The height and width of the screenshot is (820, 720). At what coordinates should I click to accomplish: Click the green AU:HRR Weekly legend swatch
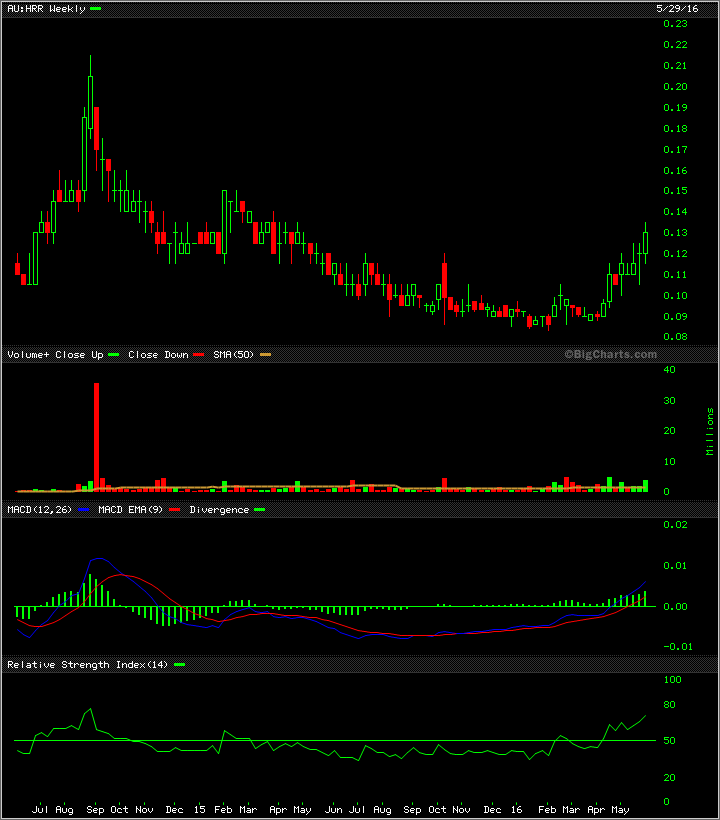tap(95, 8)
